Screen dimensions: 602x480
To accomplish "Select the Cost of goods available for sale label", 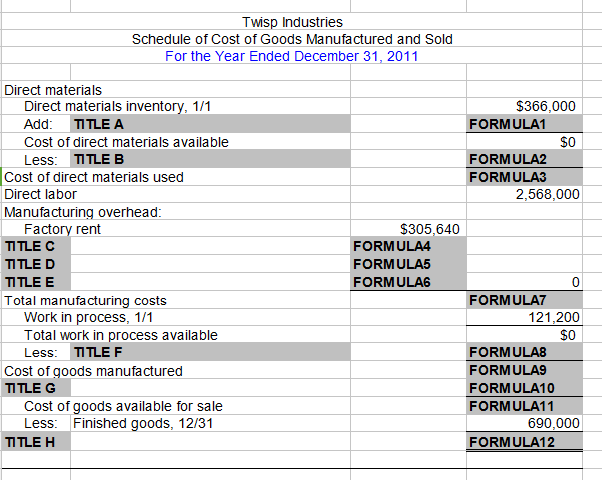I will coord(123,406).
